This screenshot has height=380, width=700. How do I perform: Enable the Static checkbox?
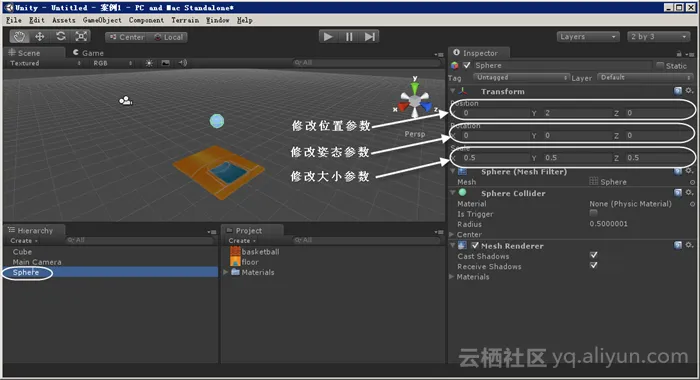click(x=660, y=65)
